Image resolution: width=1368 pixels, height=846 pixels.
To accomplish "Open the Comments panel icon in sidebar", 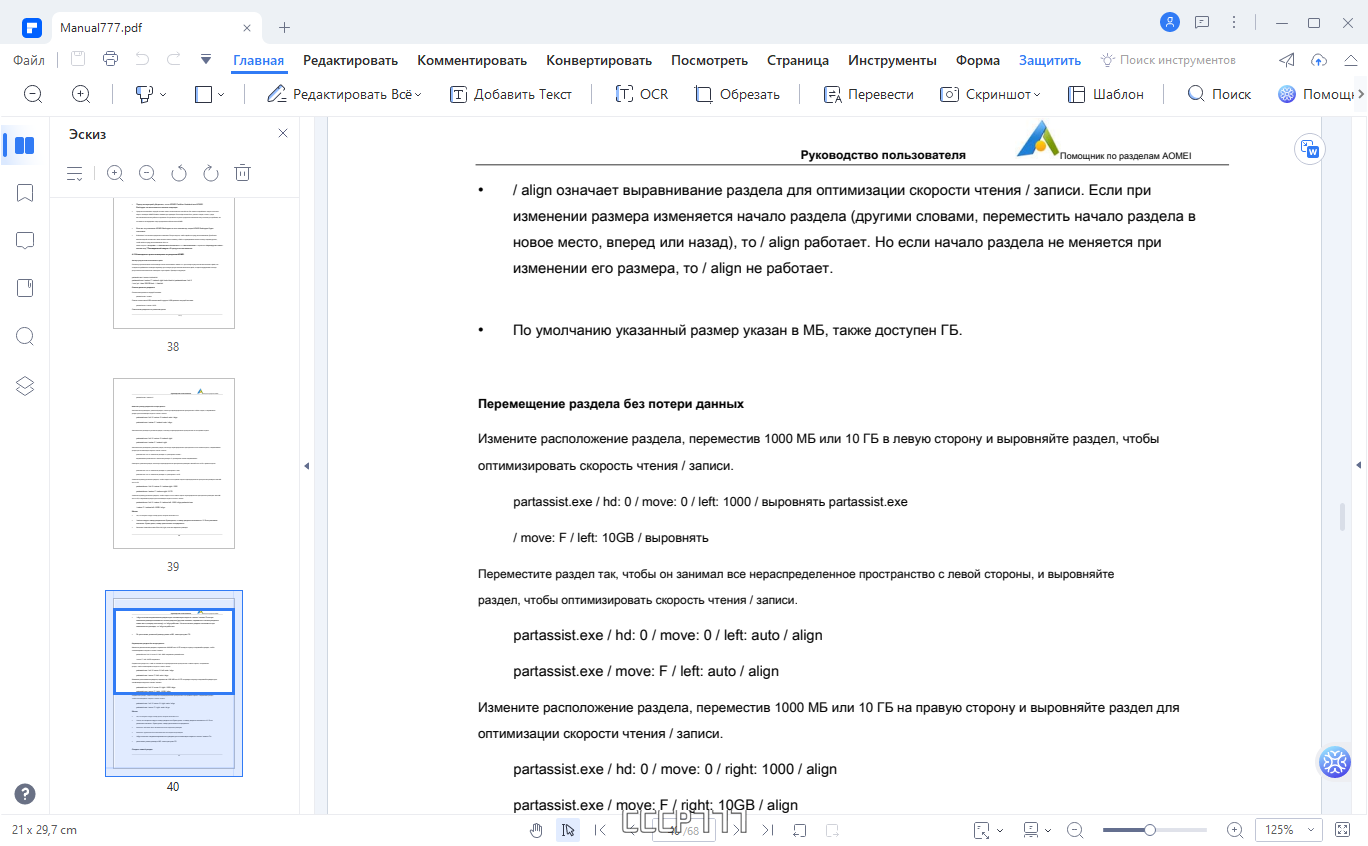I will [x=25, y=241].
